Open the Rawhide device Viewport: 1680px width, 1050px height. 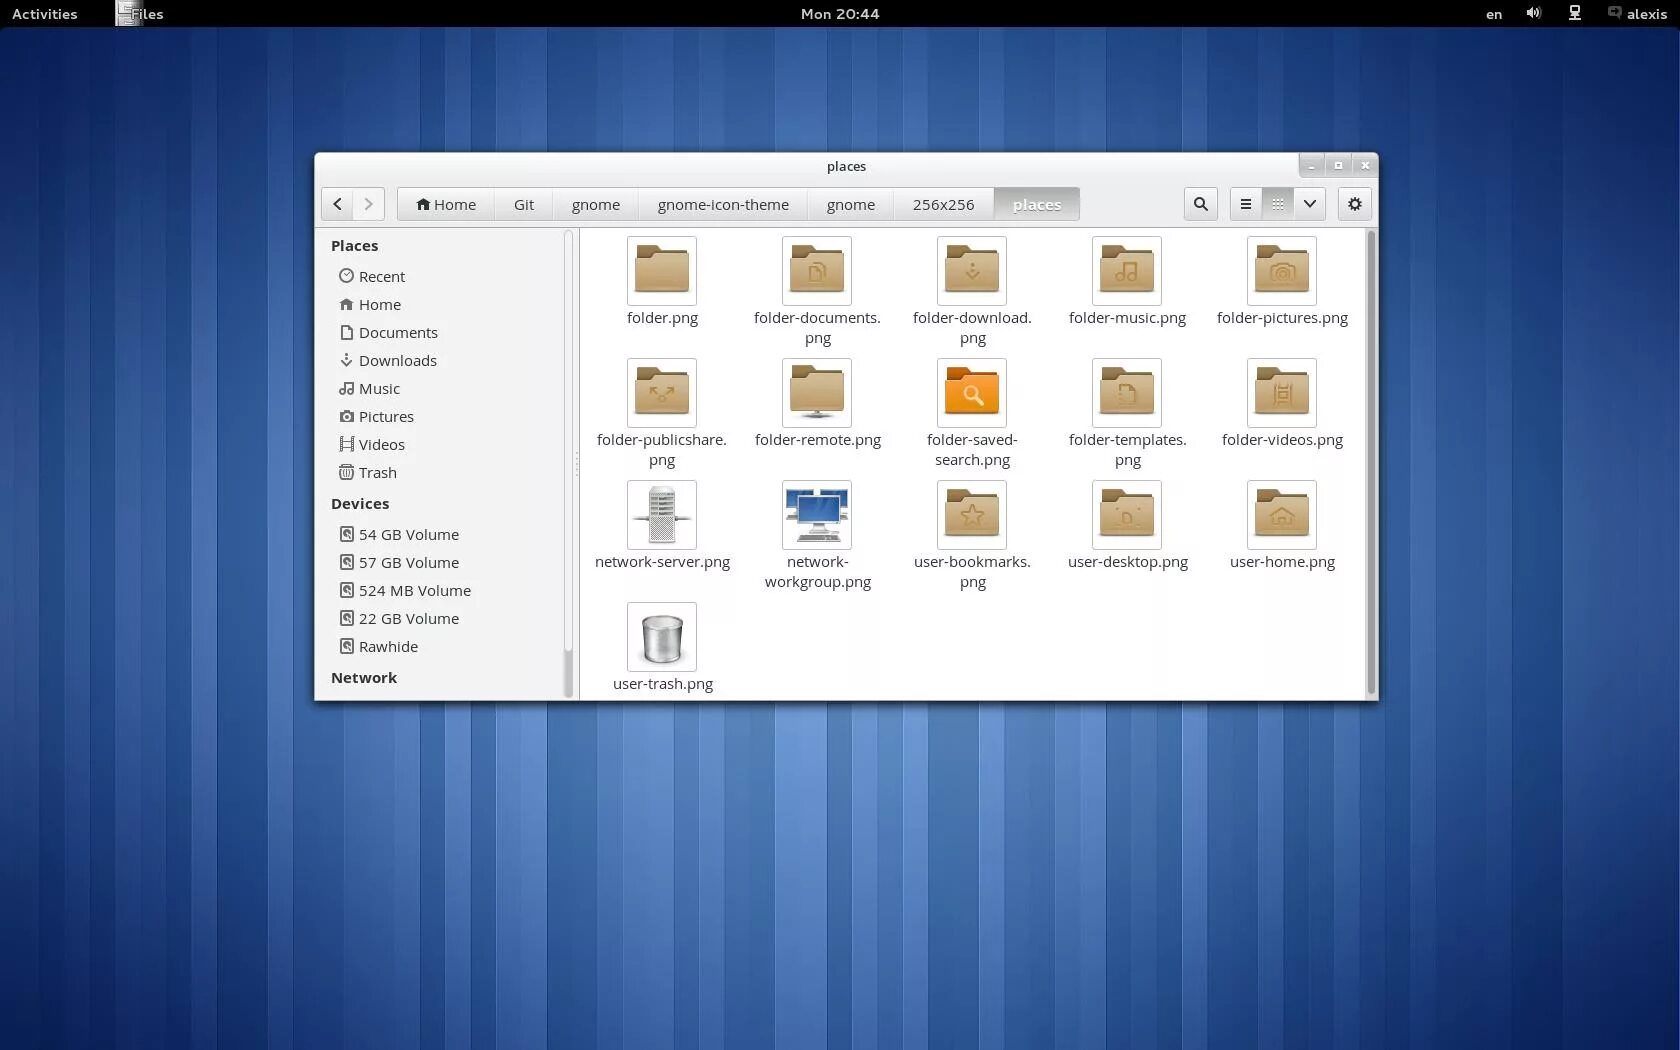tap(388, 646)
